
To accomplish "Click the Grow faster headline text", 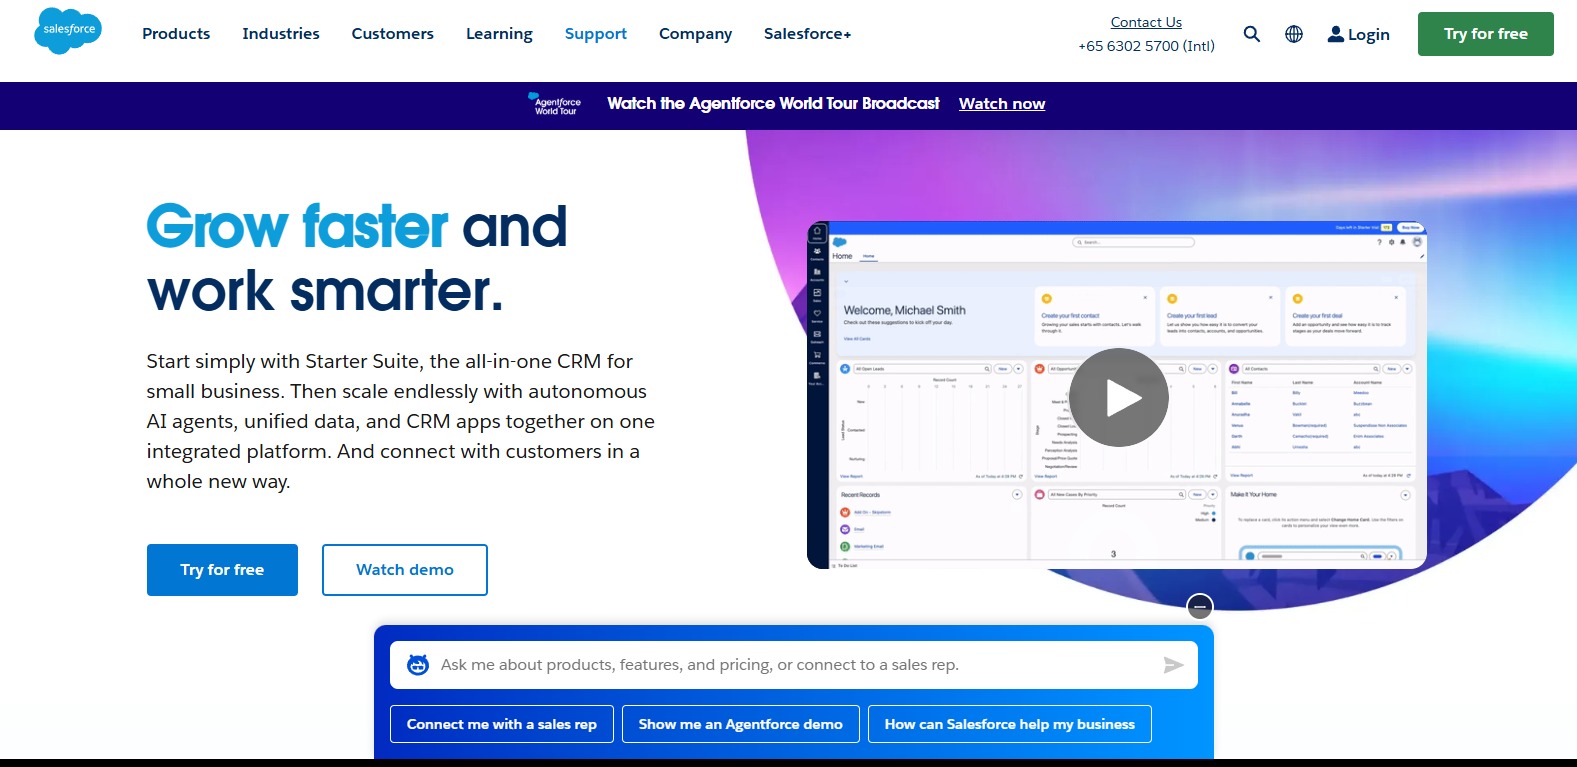I will (298, 226).
